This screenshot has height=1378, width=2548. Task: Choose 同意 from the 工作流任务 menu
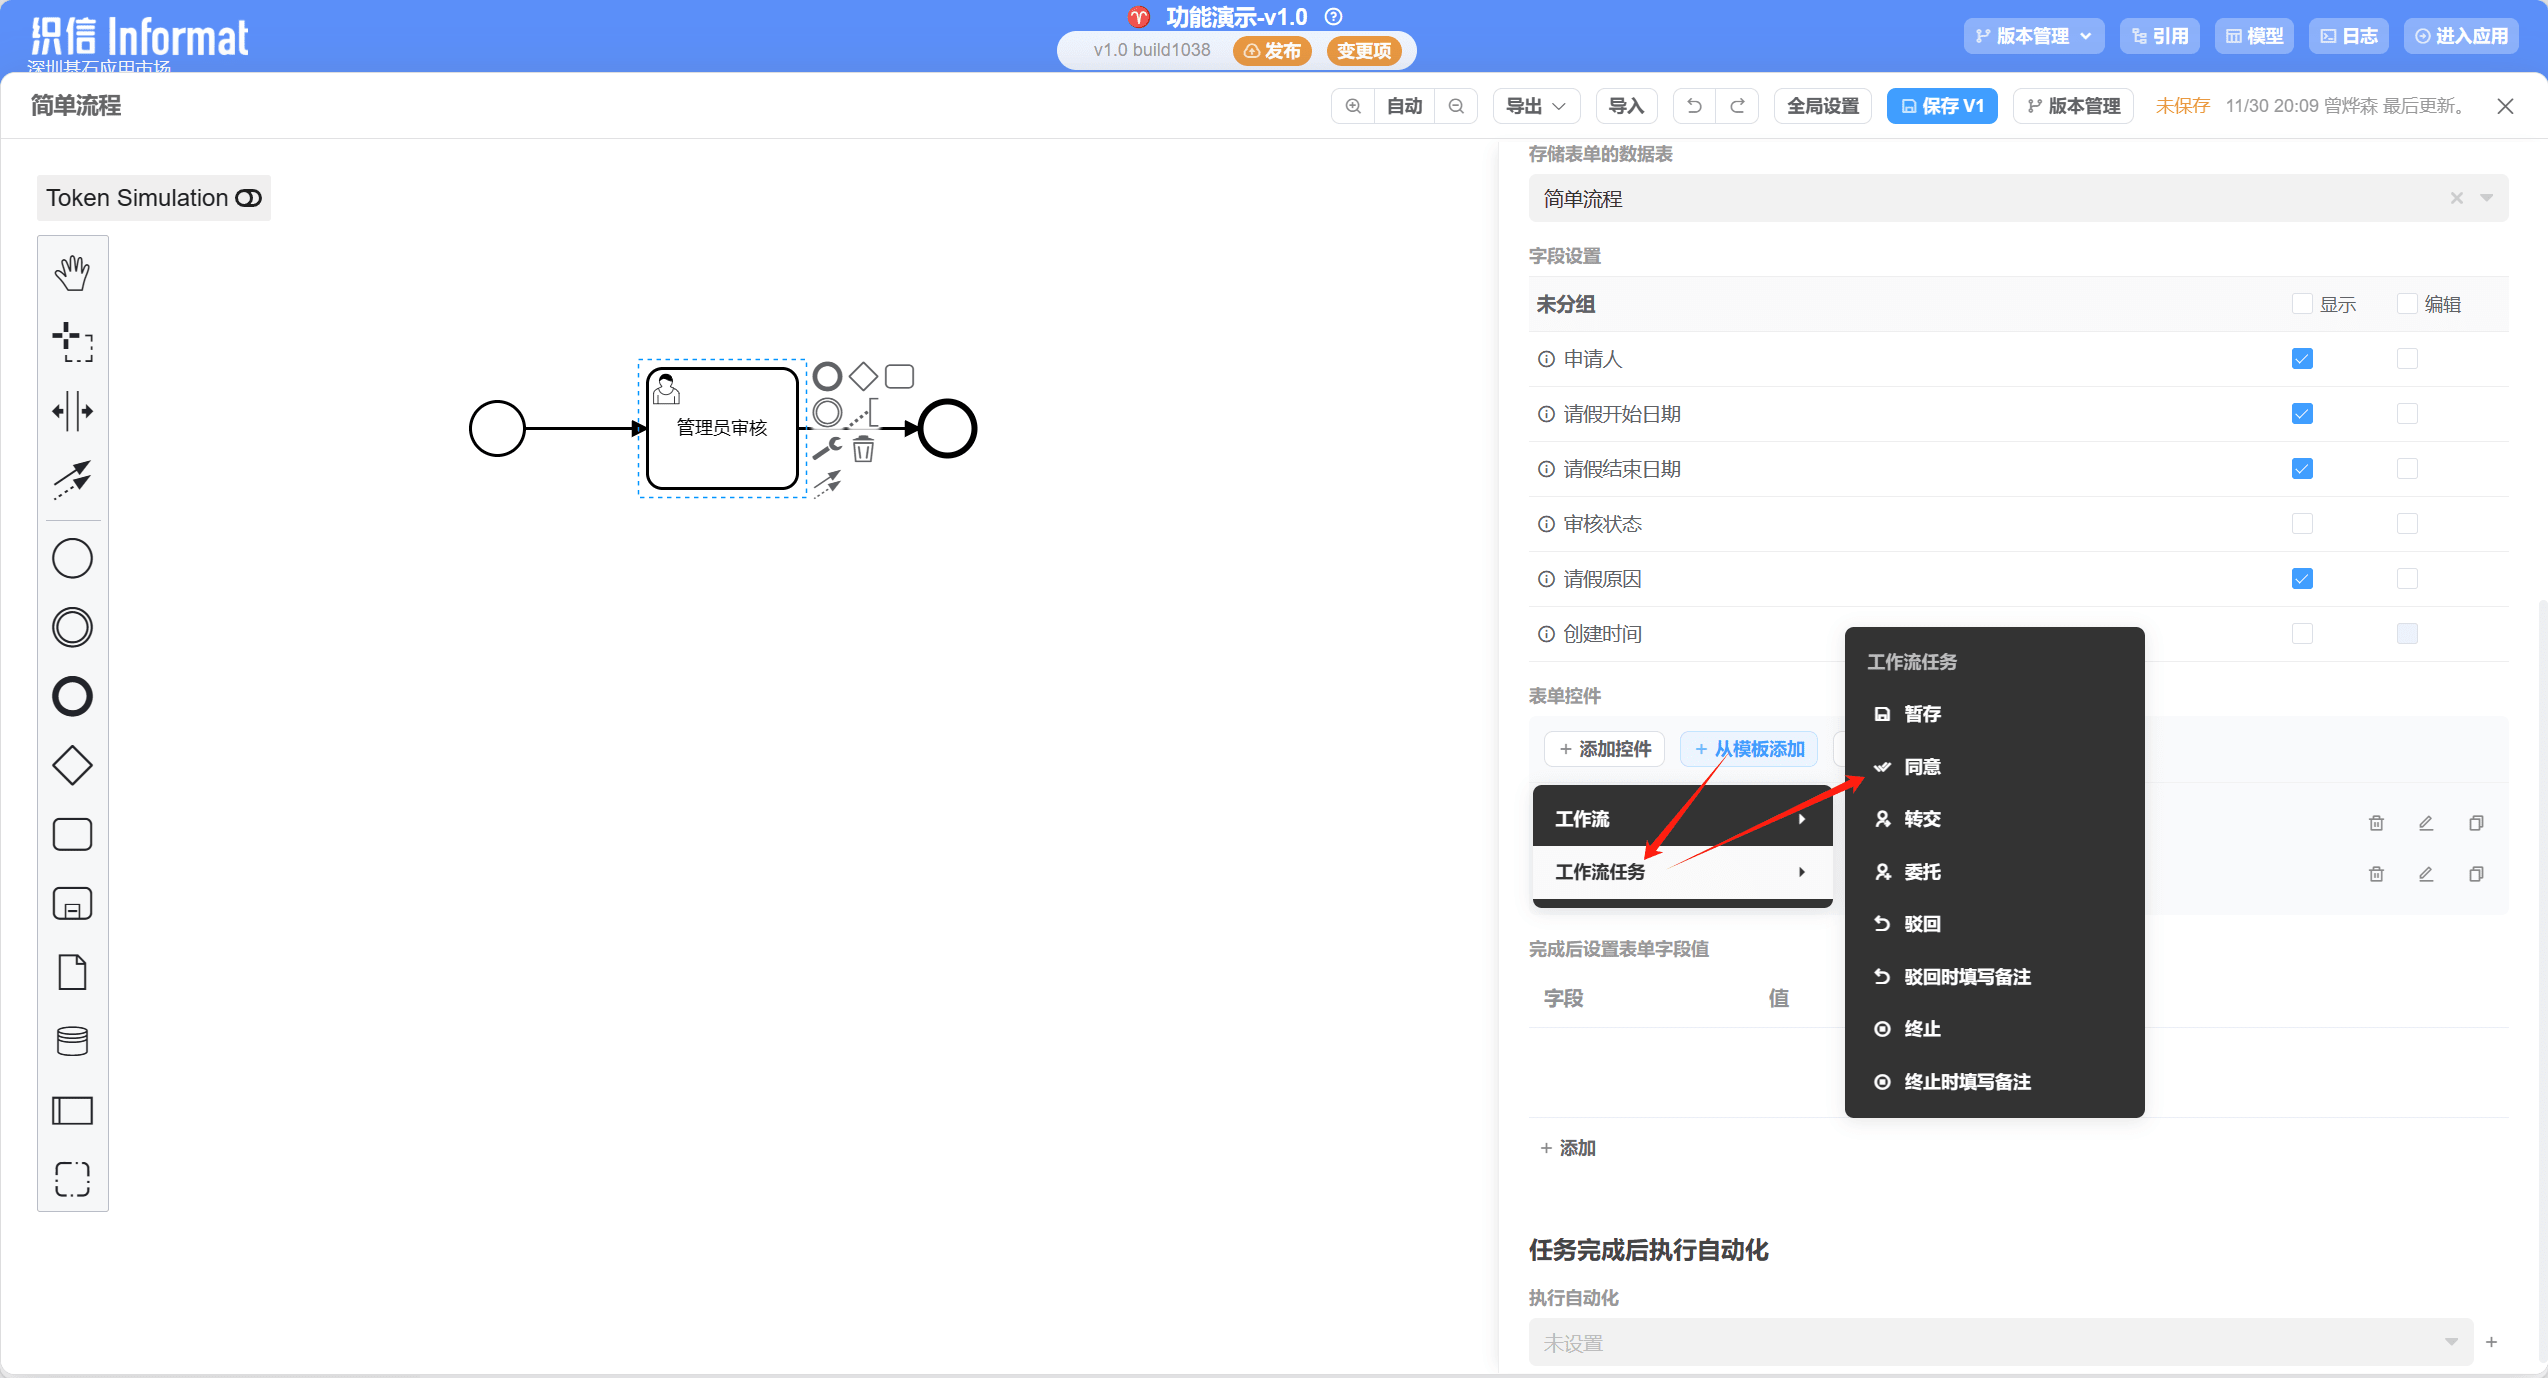[x=1921, y=767]
